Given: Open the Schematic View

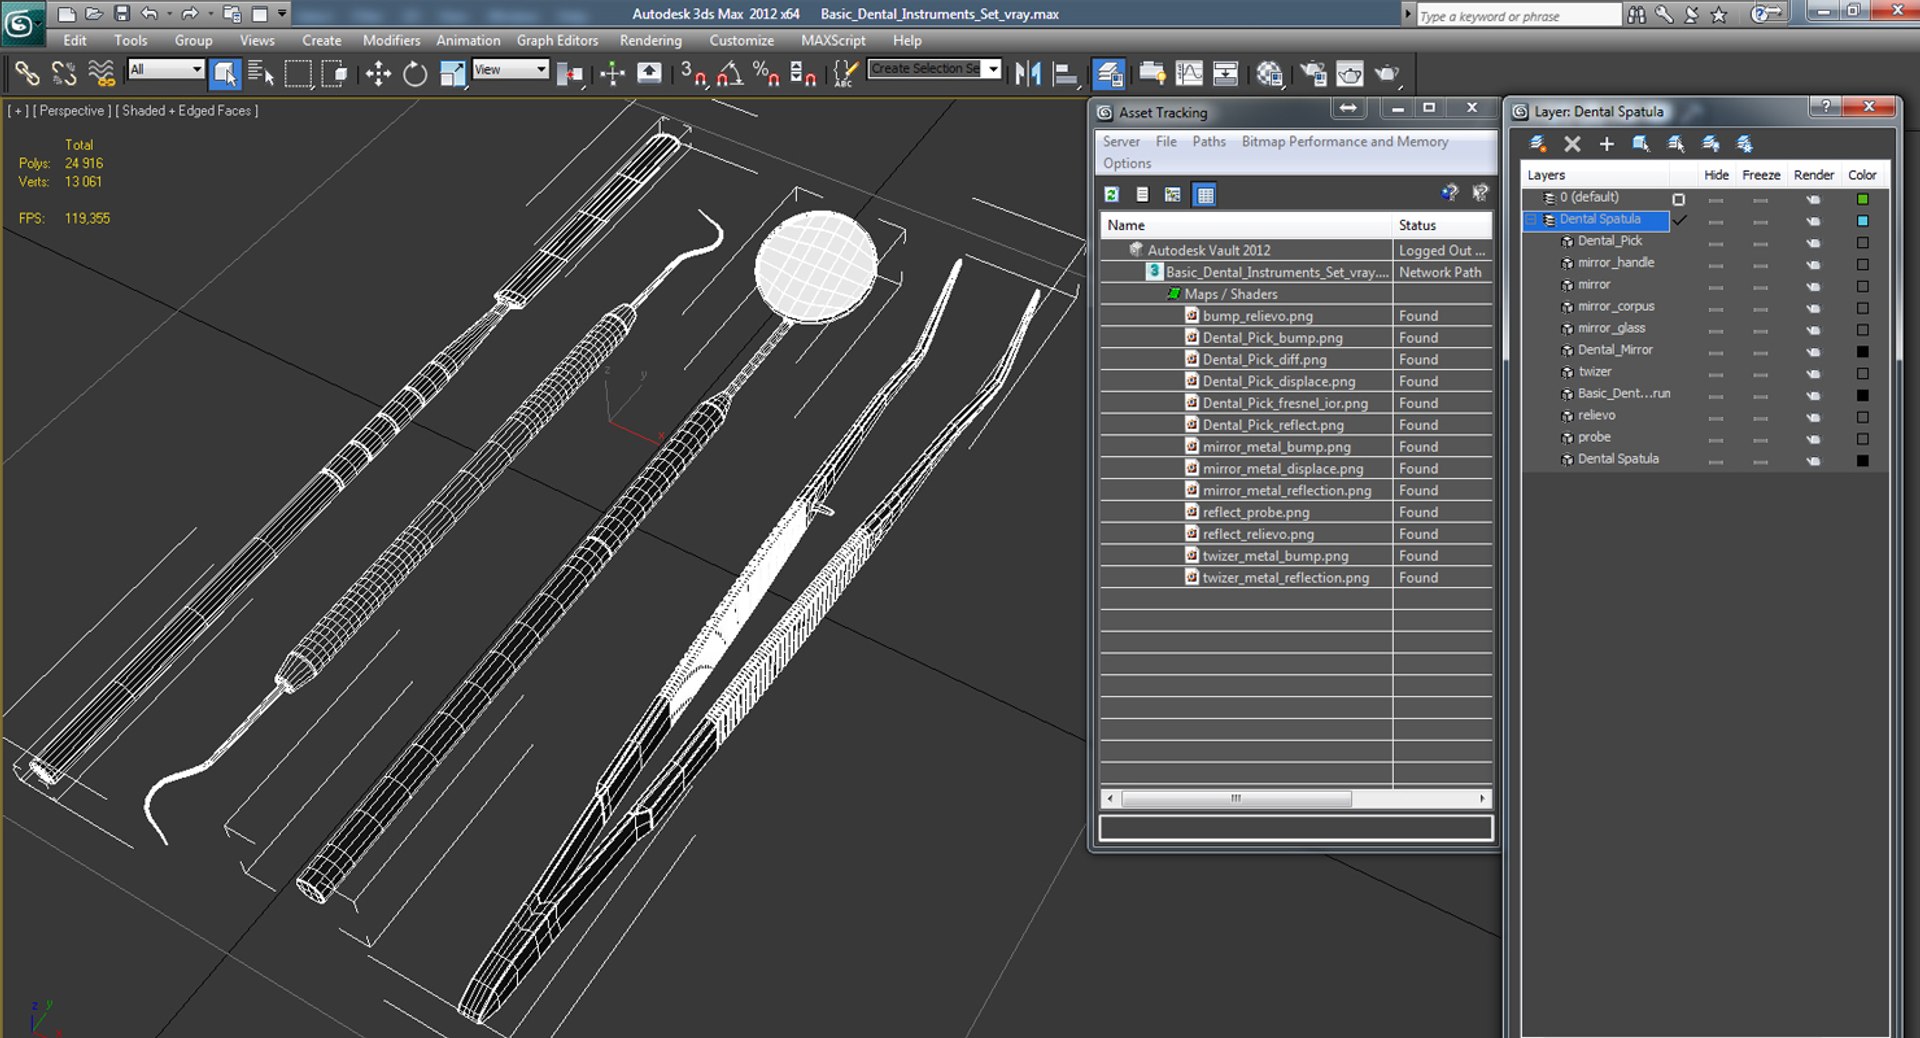Looking at the screenshot, I should (x=1225, y=73).
